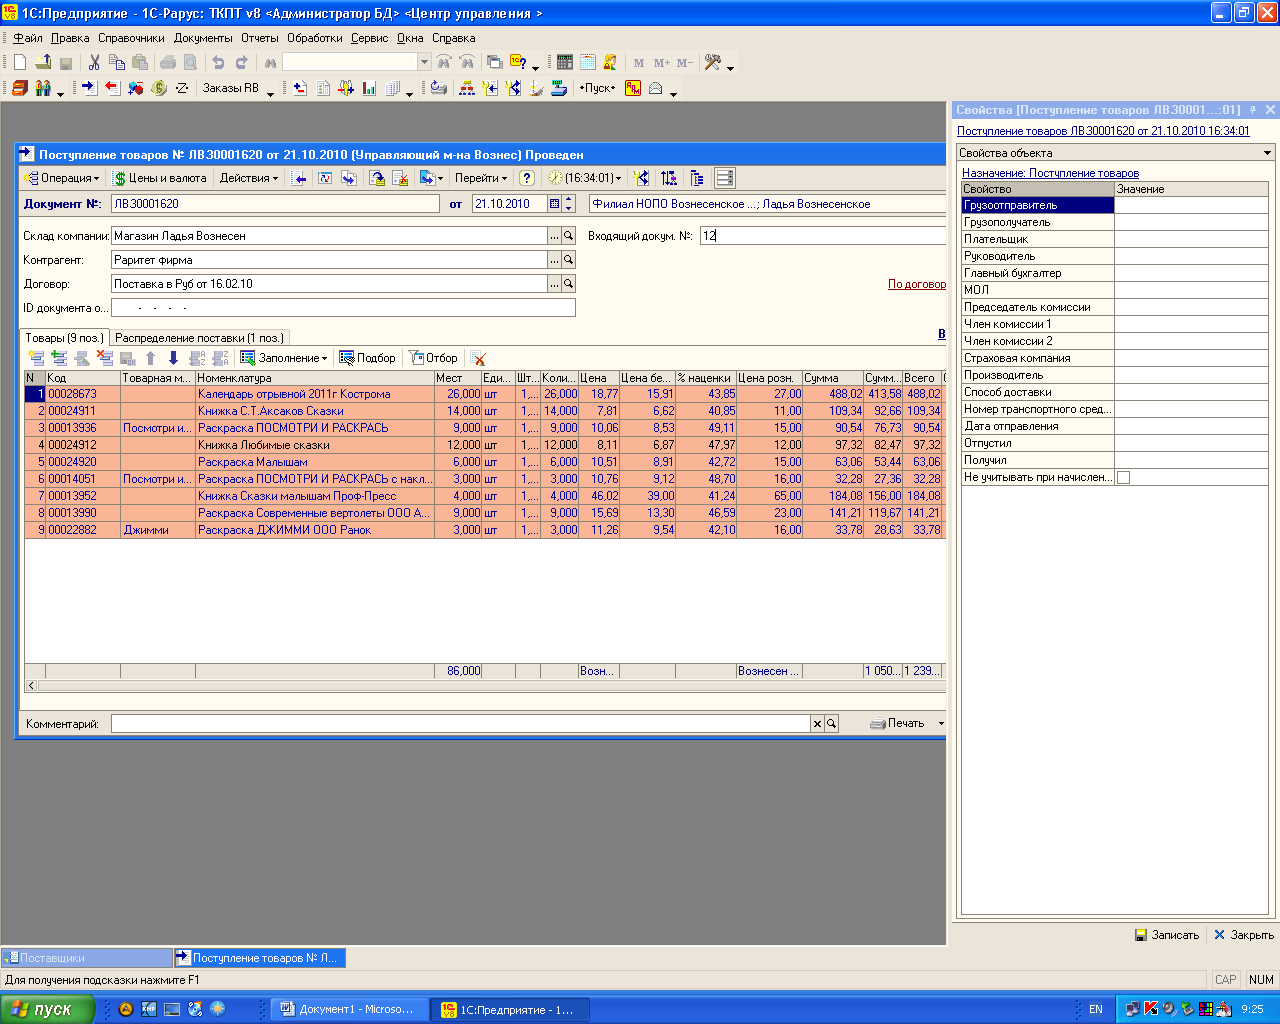
Task: Click the Поставщики window tab in bottom bar
Action: (87, 958)
